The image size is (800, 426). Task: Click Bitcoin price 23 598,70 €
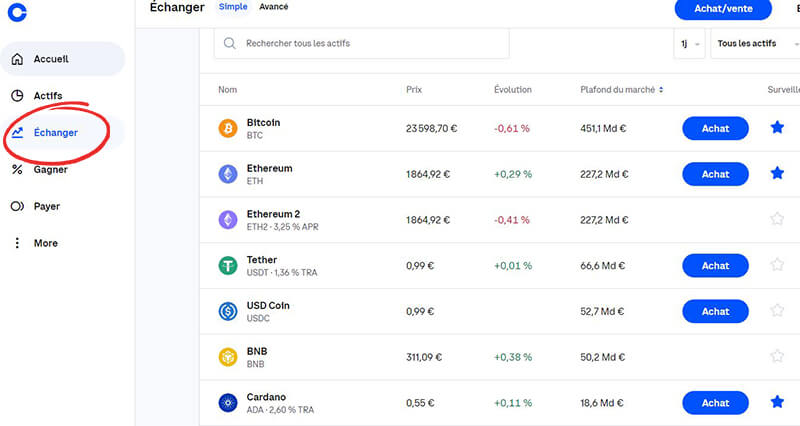(x=432, y=129)
